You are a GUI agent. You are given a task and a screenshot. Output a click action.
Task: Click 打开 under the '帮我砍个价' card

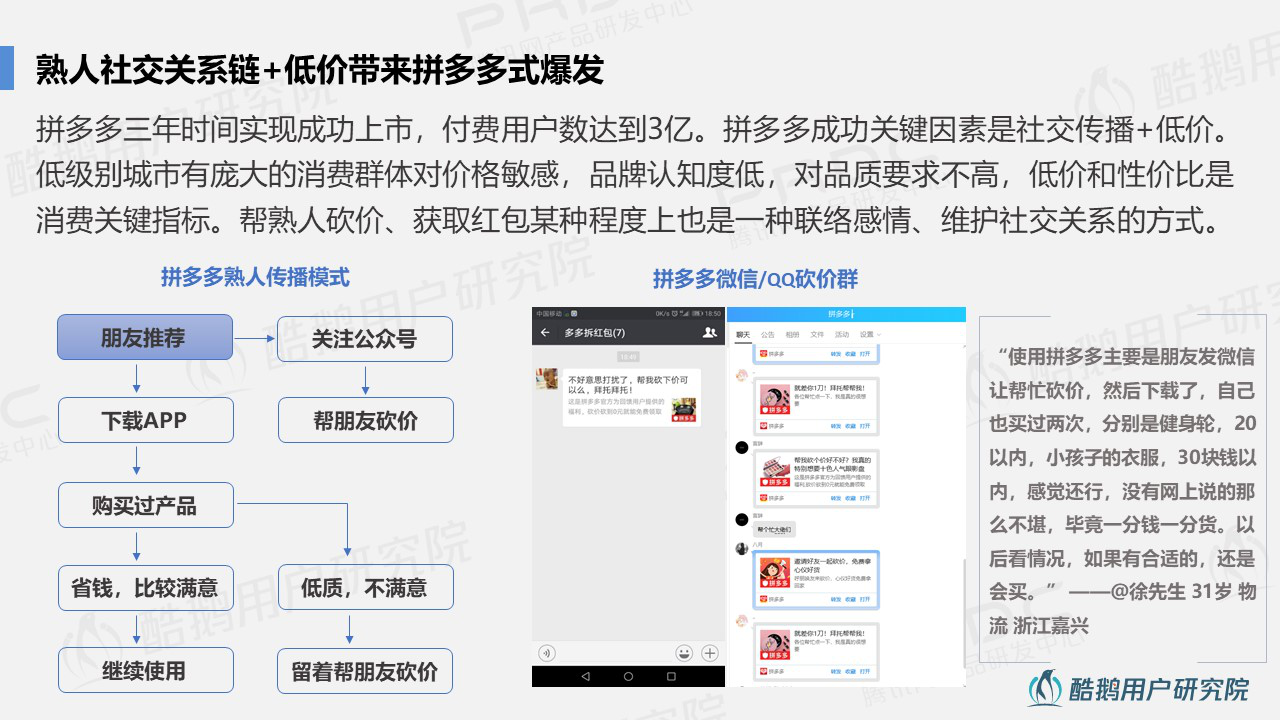point(865,498)
